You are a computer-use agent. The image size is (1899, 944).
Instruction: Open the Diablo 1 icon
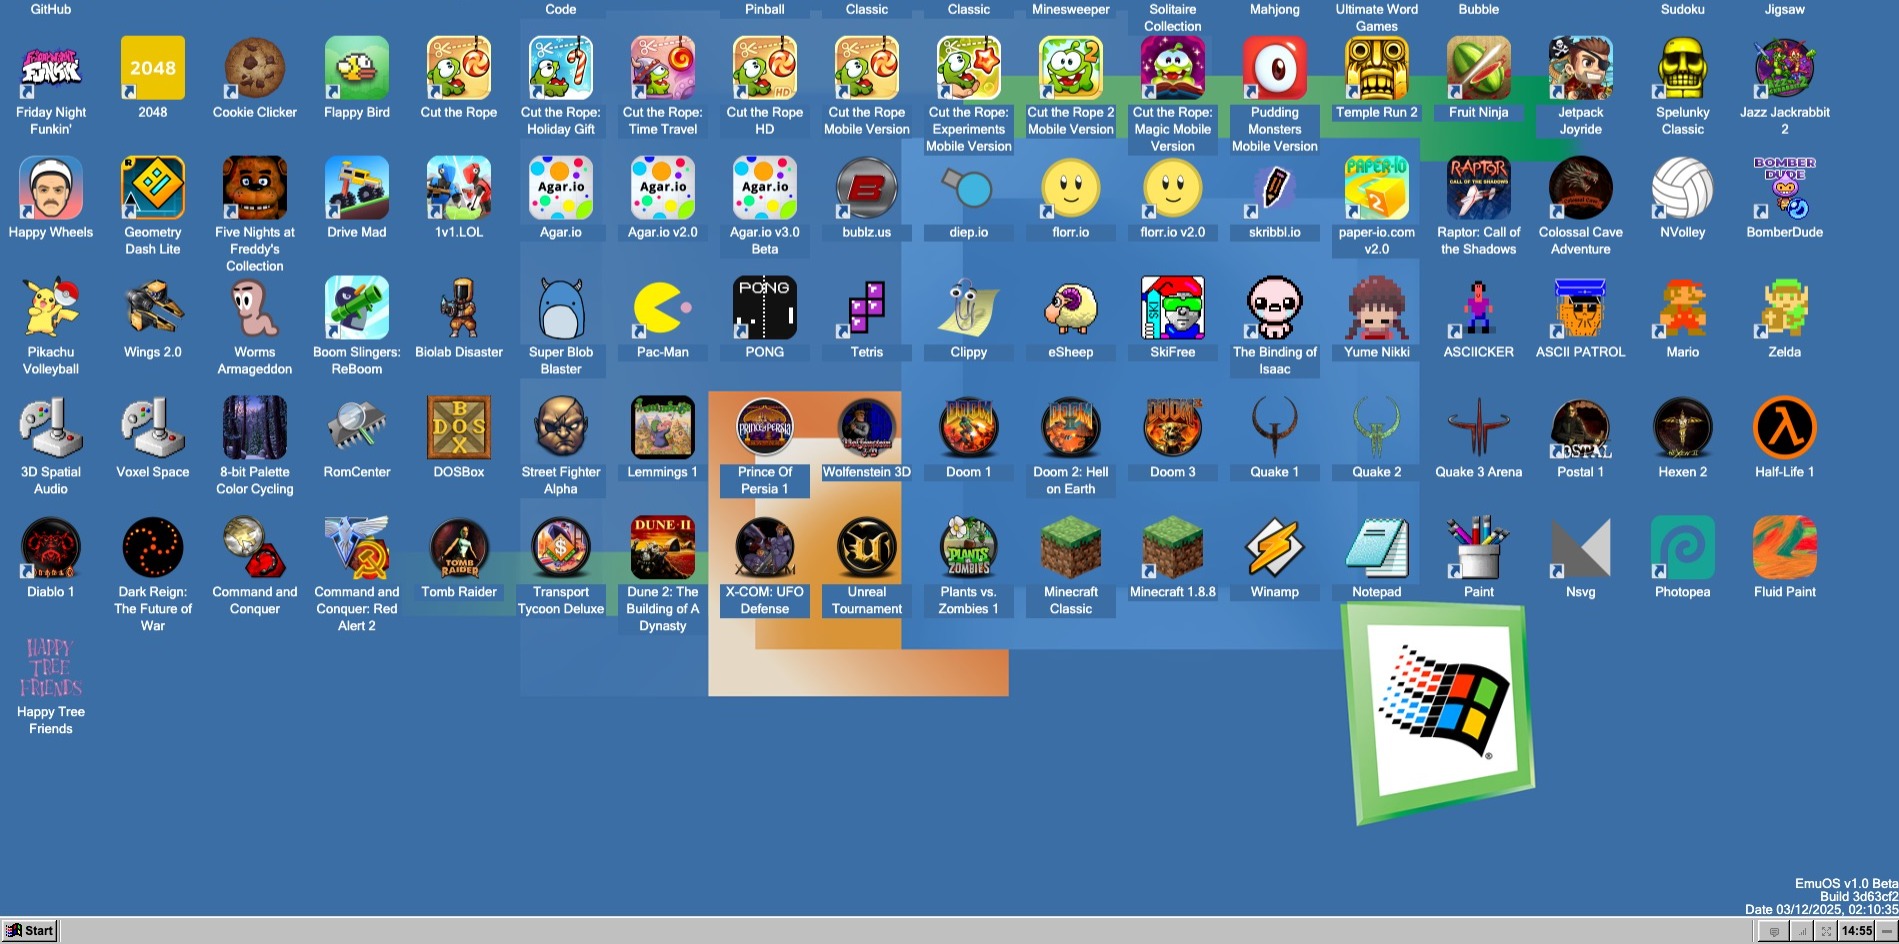coord(51,548)
